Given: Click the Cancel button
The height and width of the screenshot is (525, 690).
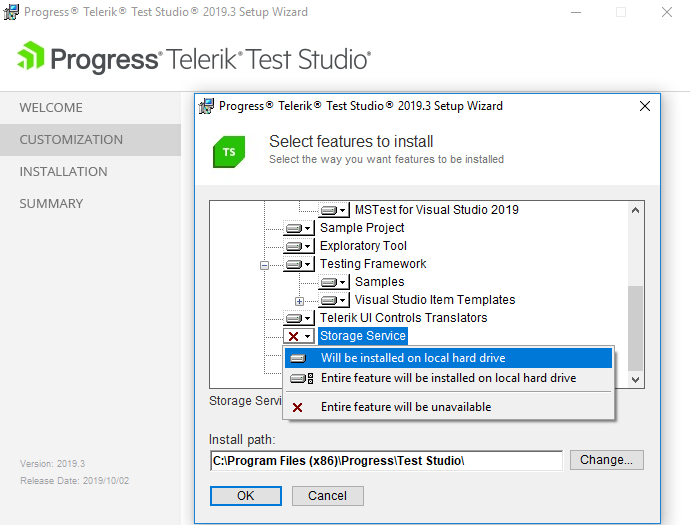Looking at the screenshot, I should tap(327, 496).
